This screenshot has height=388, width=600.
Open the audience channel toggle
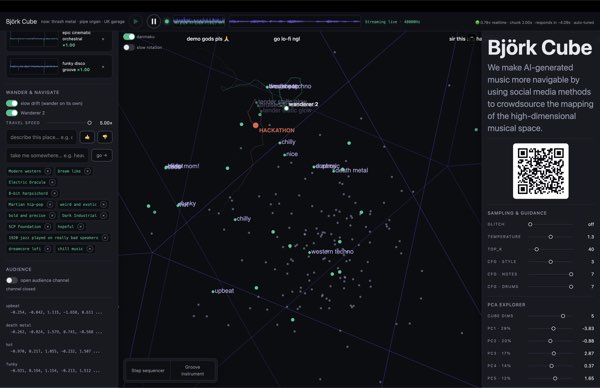(12, 280)
